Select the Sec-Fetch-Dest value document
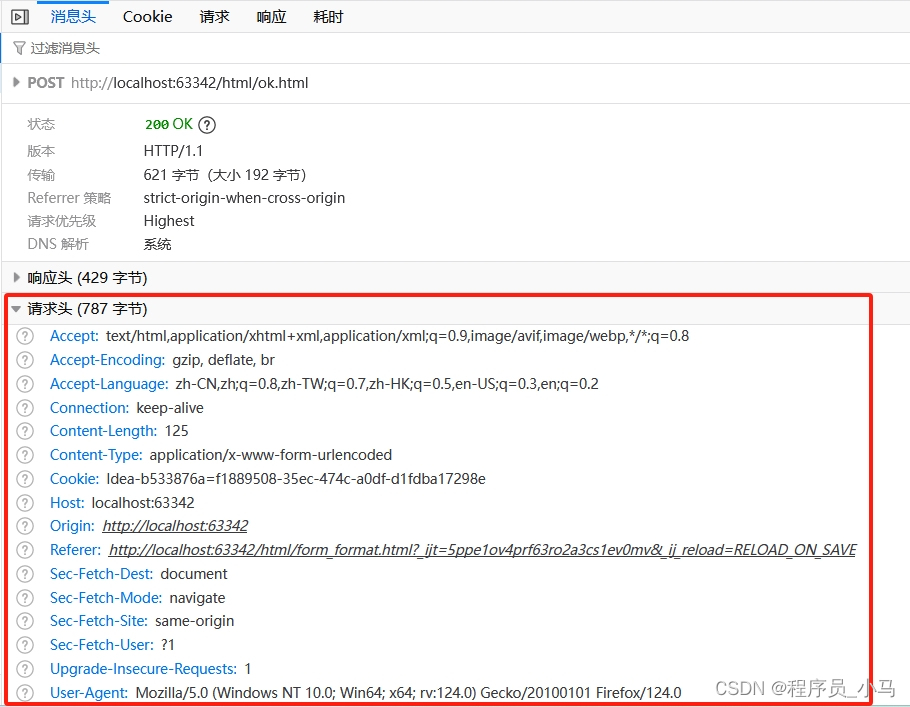The image size is (910, 707). (194, 573)
